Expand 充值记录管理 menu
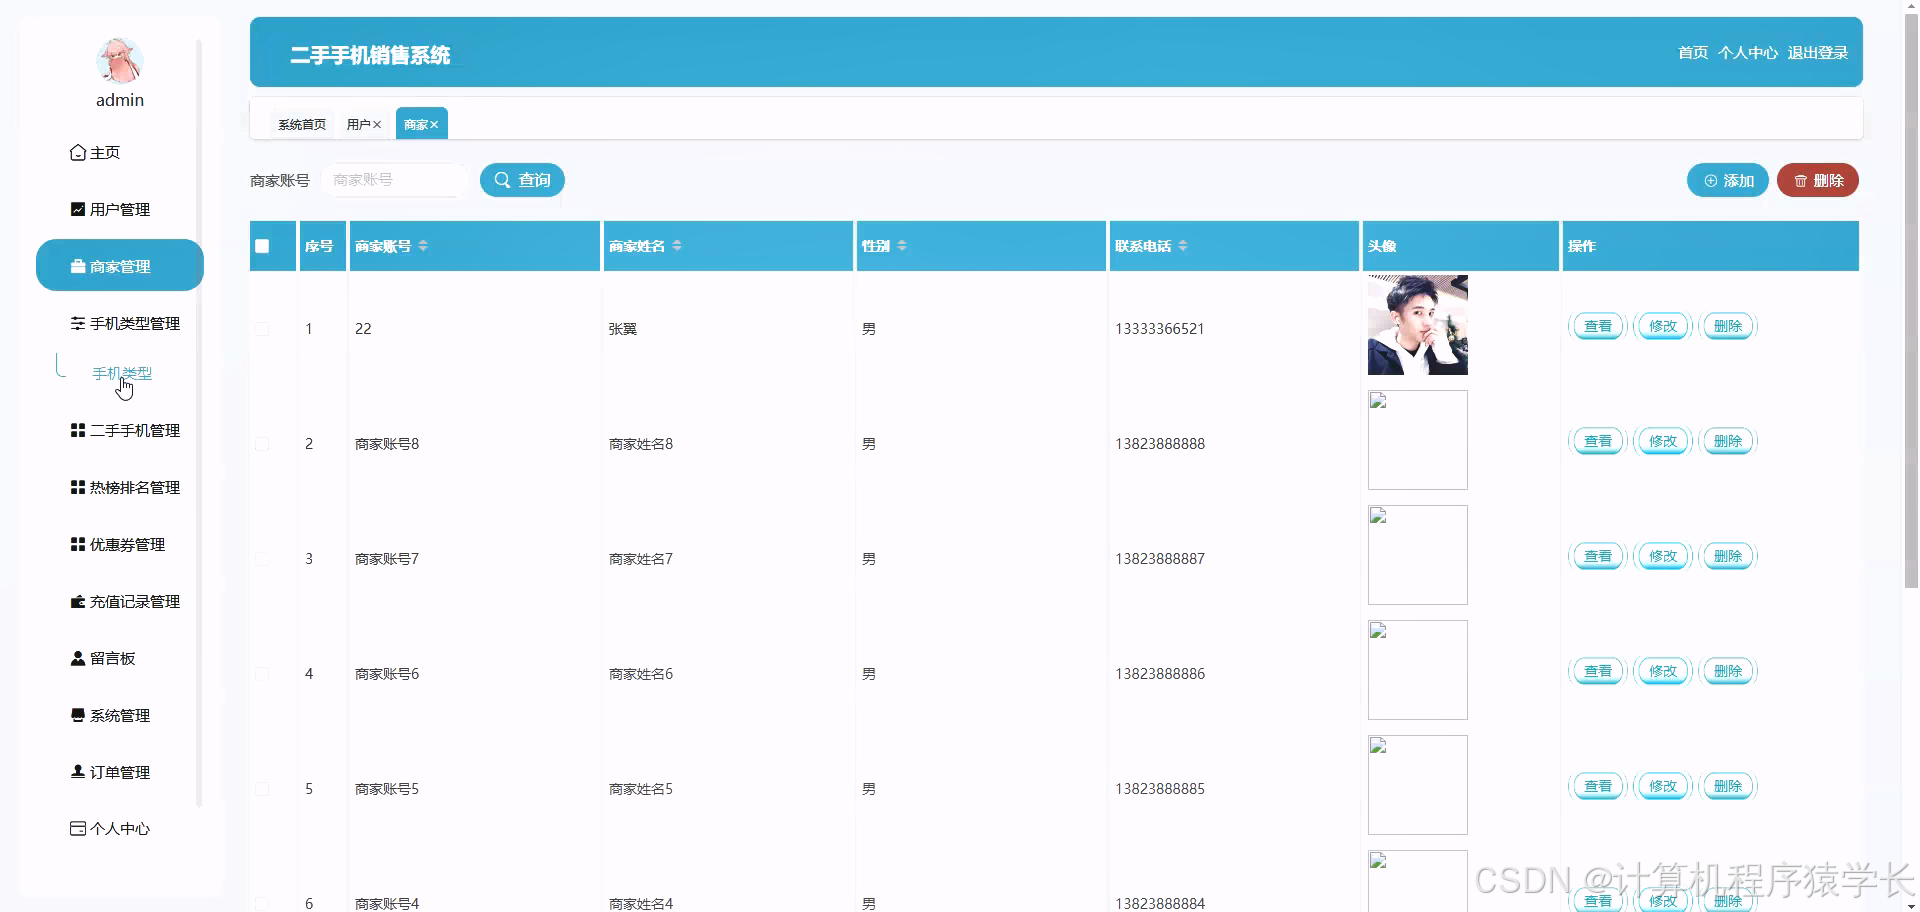Viewport: 1920px width, 912px height. tap(125, 602)
